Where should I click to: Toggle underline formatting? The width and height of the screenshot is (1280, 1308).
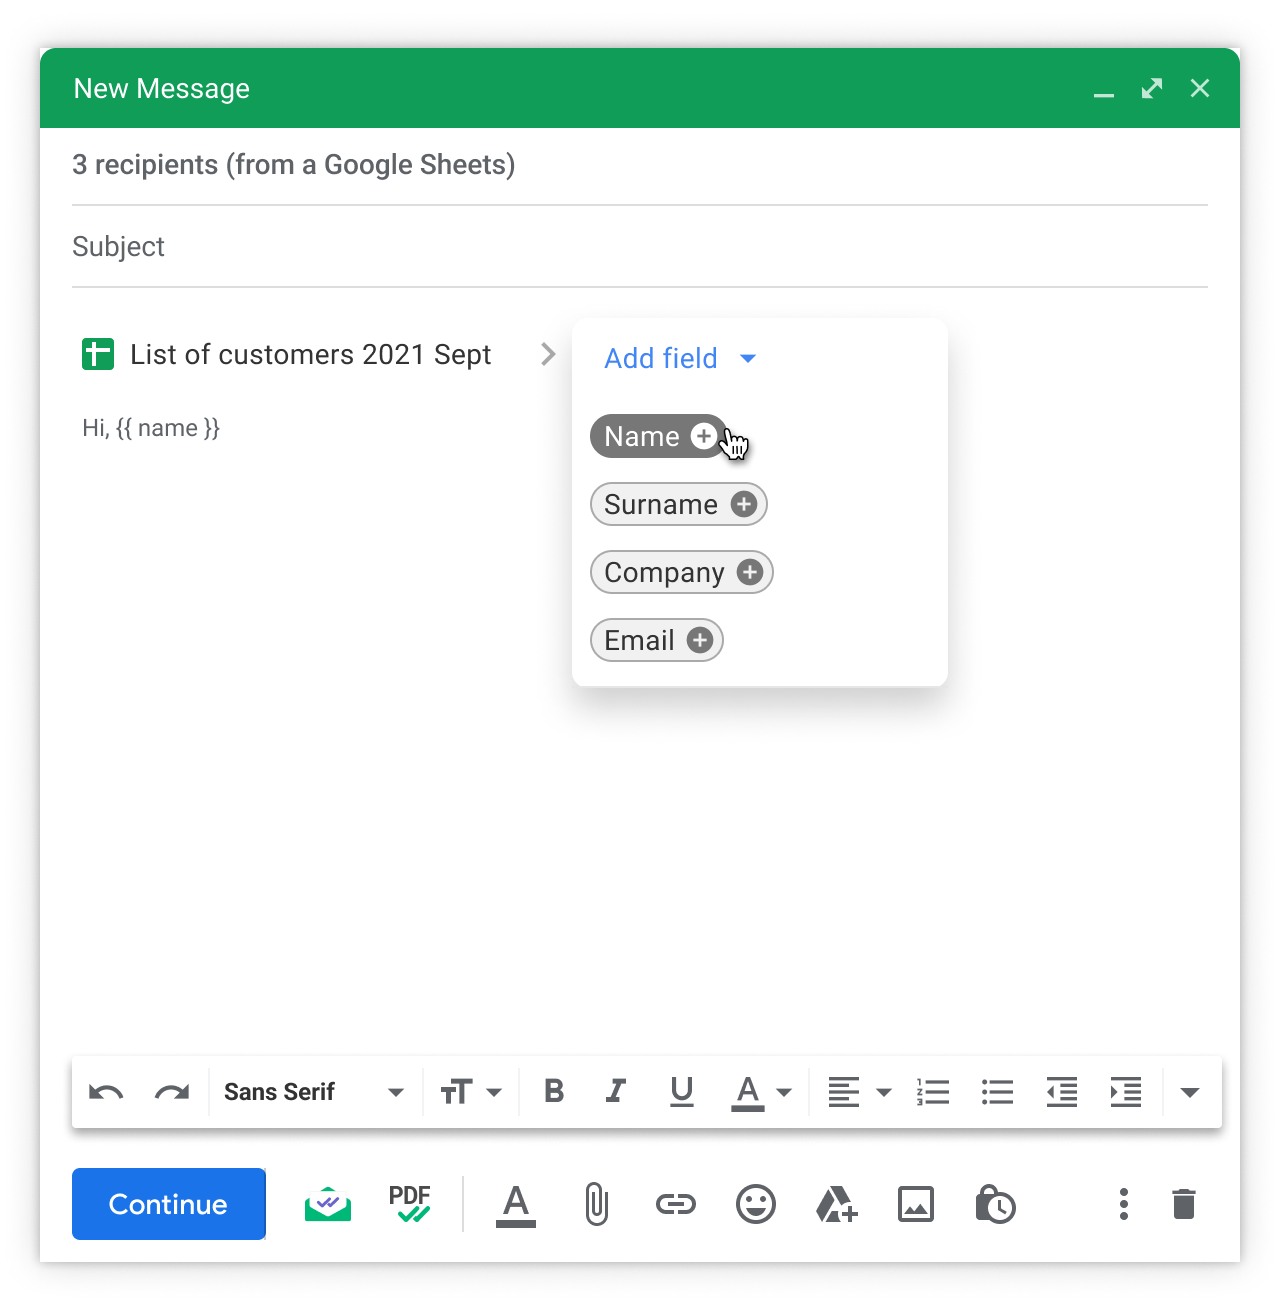click(x=682, y=1091)
